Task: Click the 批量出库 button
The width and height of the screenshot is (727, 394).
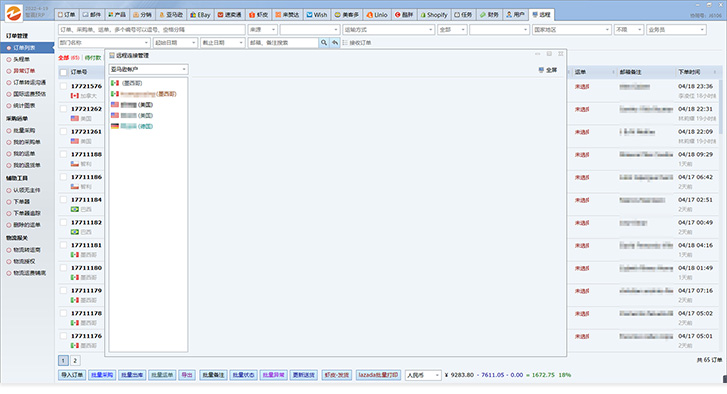Action: pyautogui.click(x=132, y=375)
